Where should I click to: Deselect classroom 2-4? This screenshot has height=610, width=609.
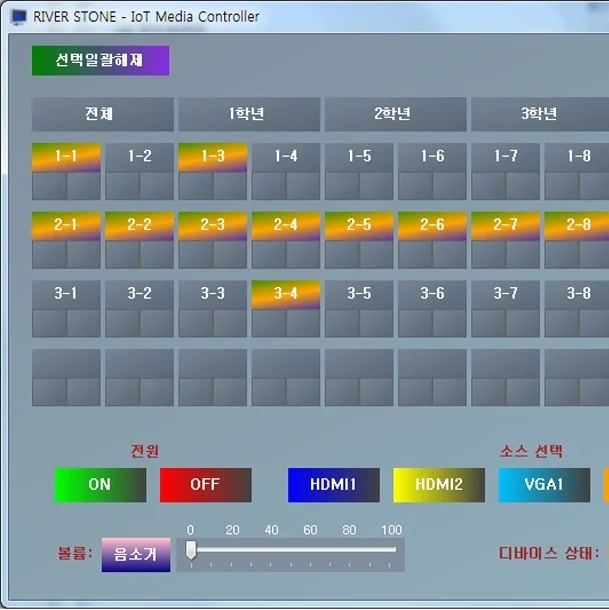(286, 226)
